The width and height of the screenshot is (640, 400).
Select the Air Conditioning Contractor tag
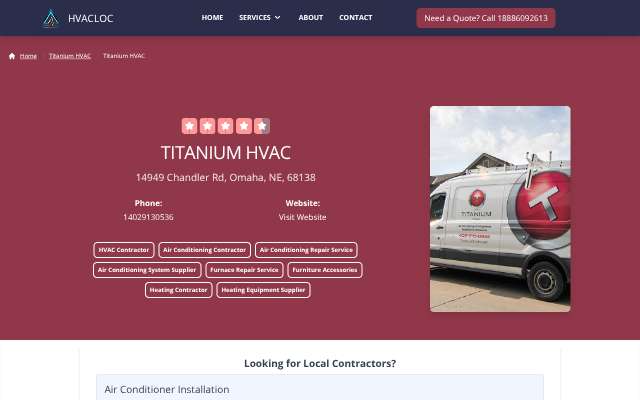[x=204, y=250]
